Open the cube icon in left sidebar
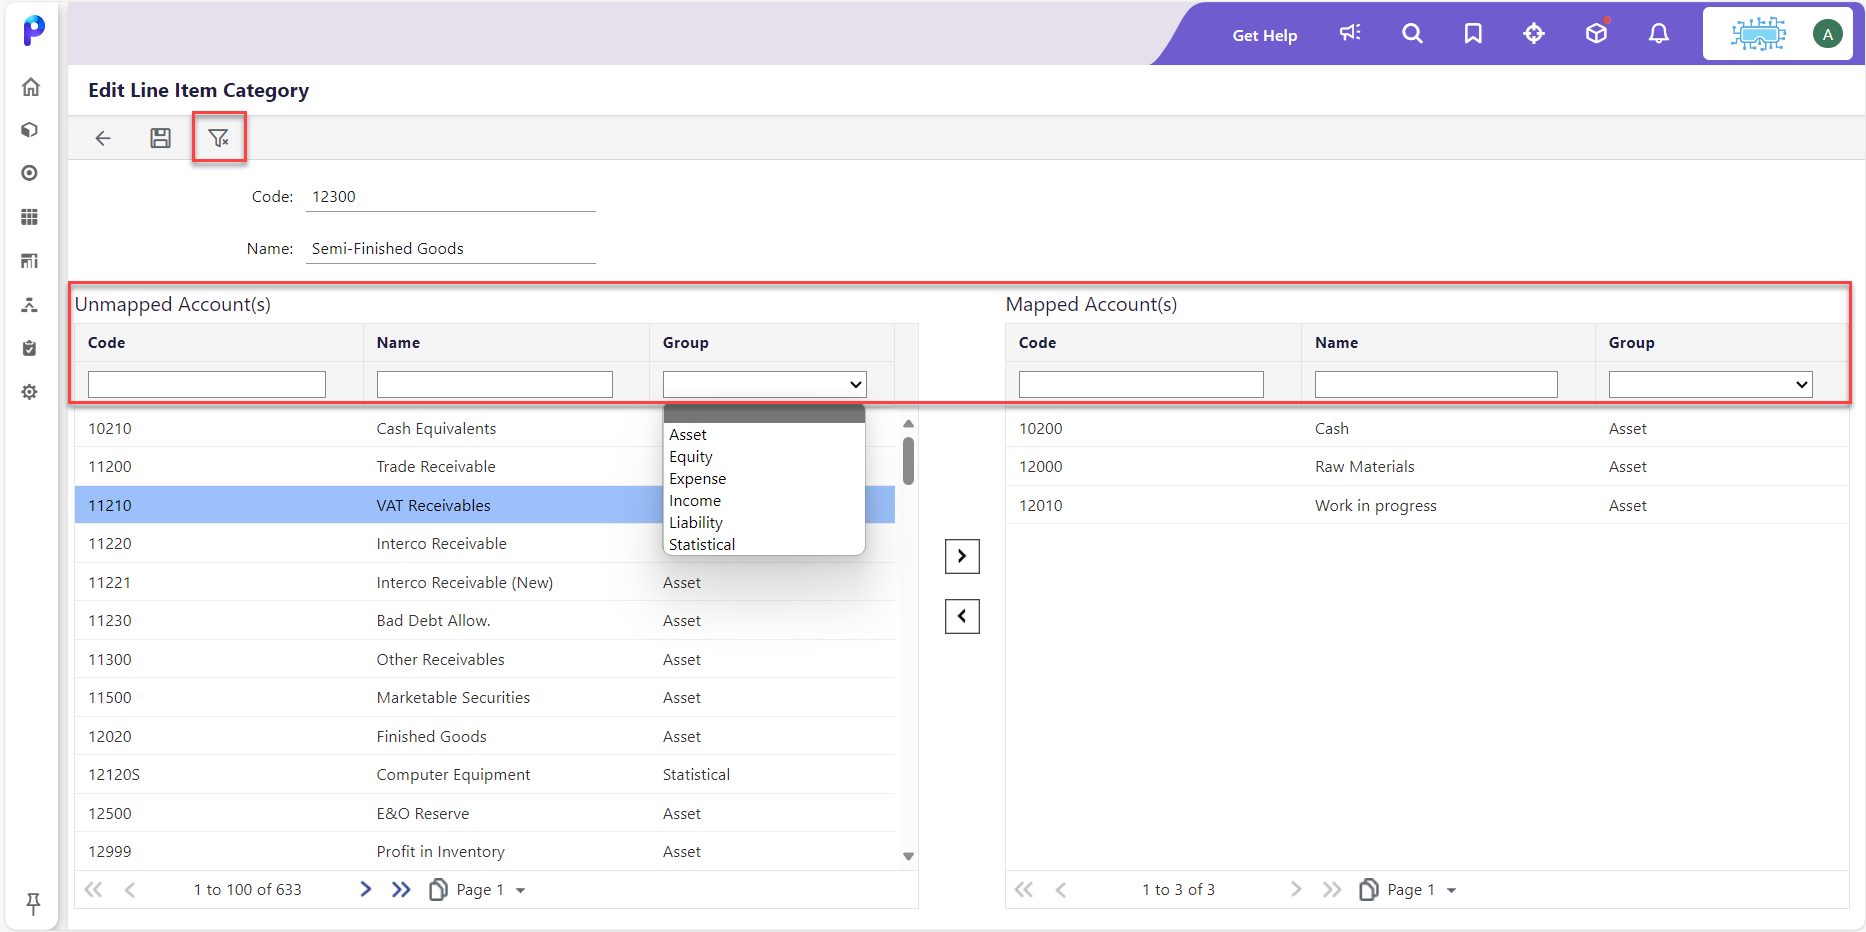The height and width of the screenshot is (932, 1866). tap(30, 130)
